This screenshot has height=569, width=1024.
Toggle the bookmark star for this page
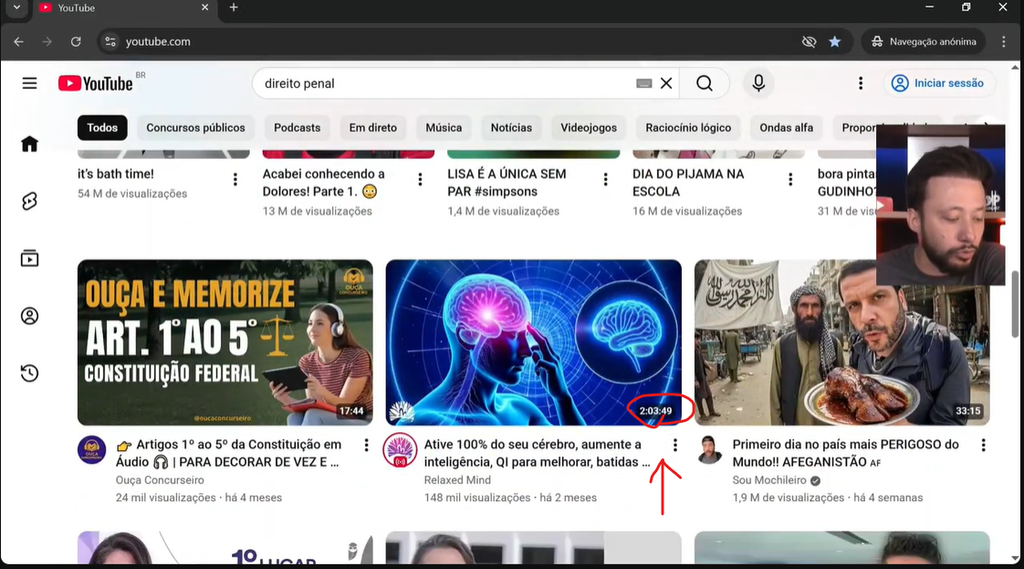coord(835,42)
